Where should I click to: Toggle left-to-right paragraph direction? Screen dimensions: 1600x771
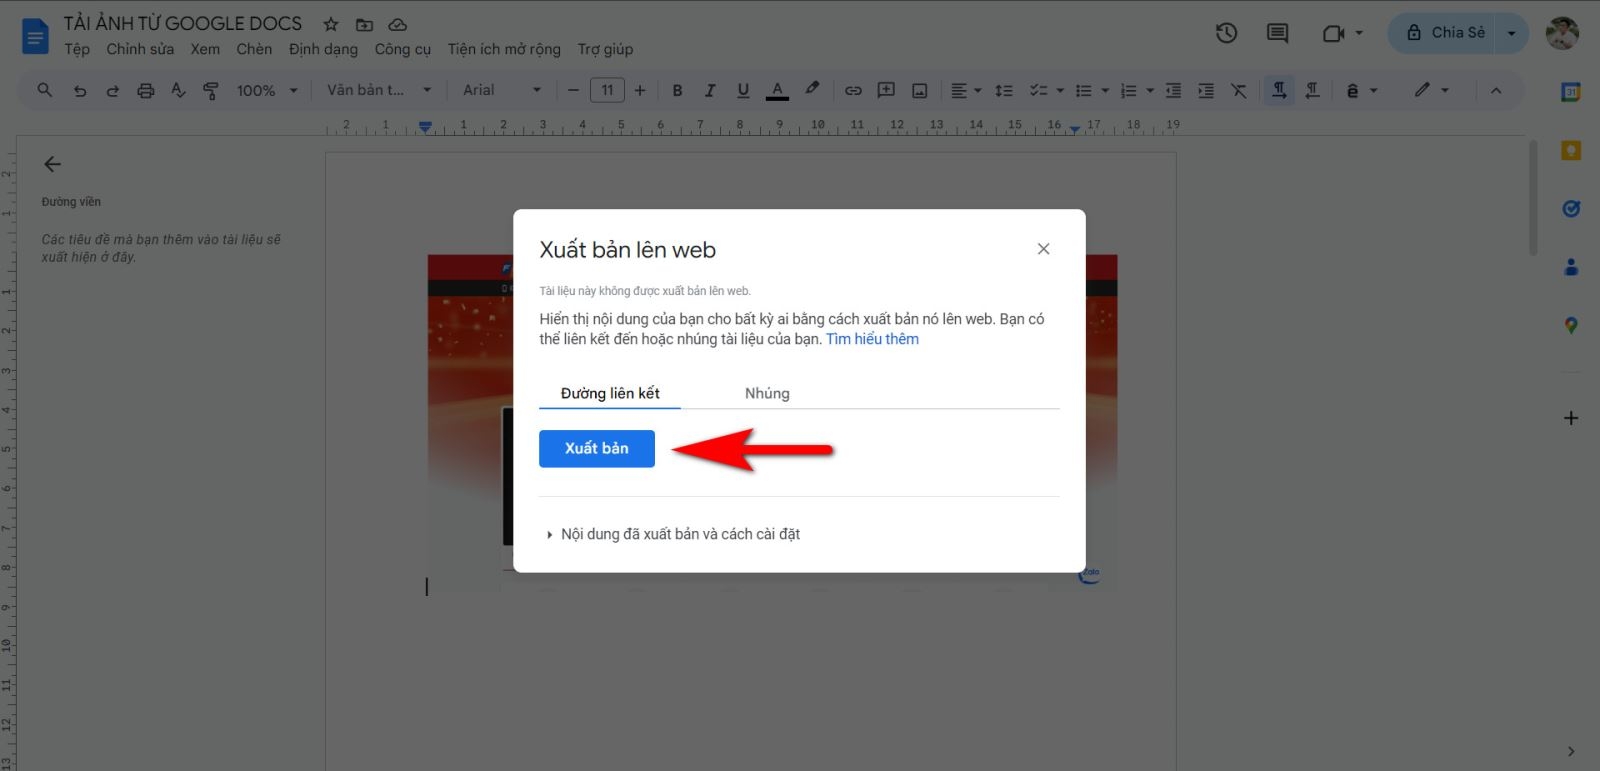[1279, 90]
